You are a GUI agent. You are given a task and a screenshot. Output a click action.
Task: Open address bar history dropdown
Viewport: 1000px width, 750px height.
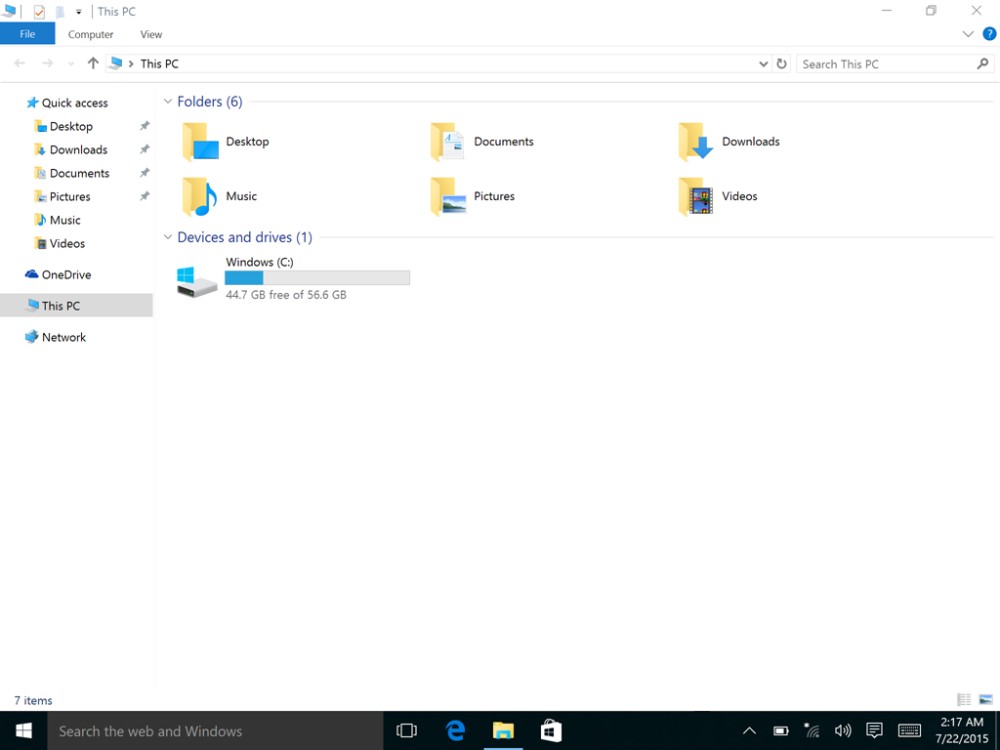pos(764,64)
